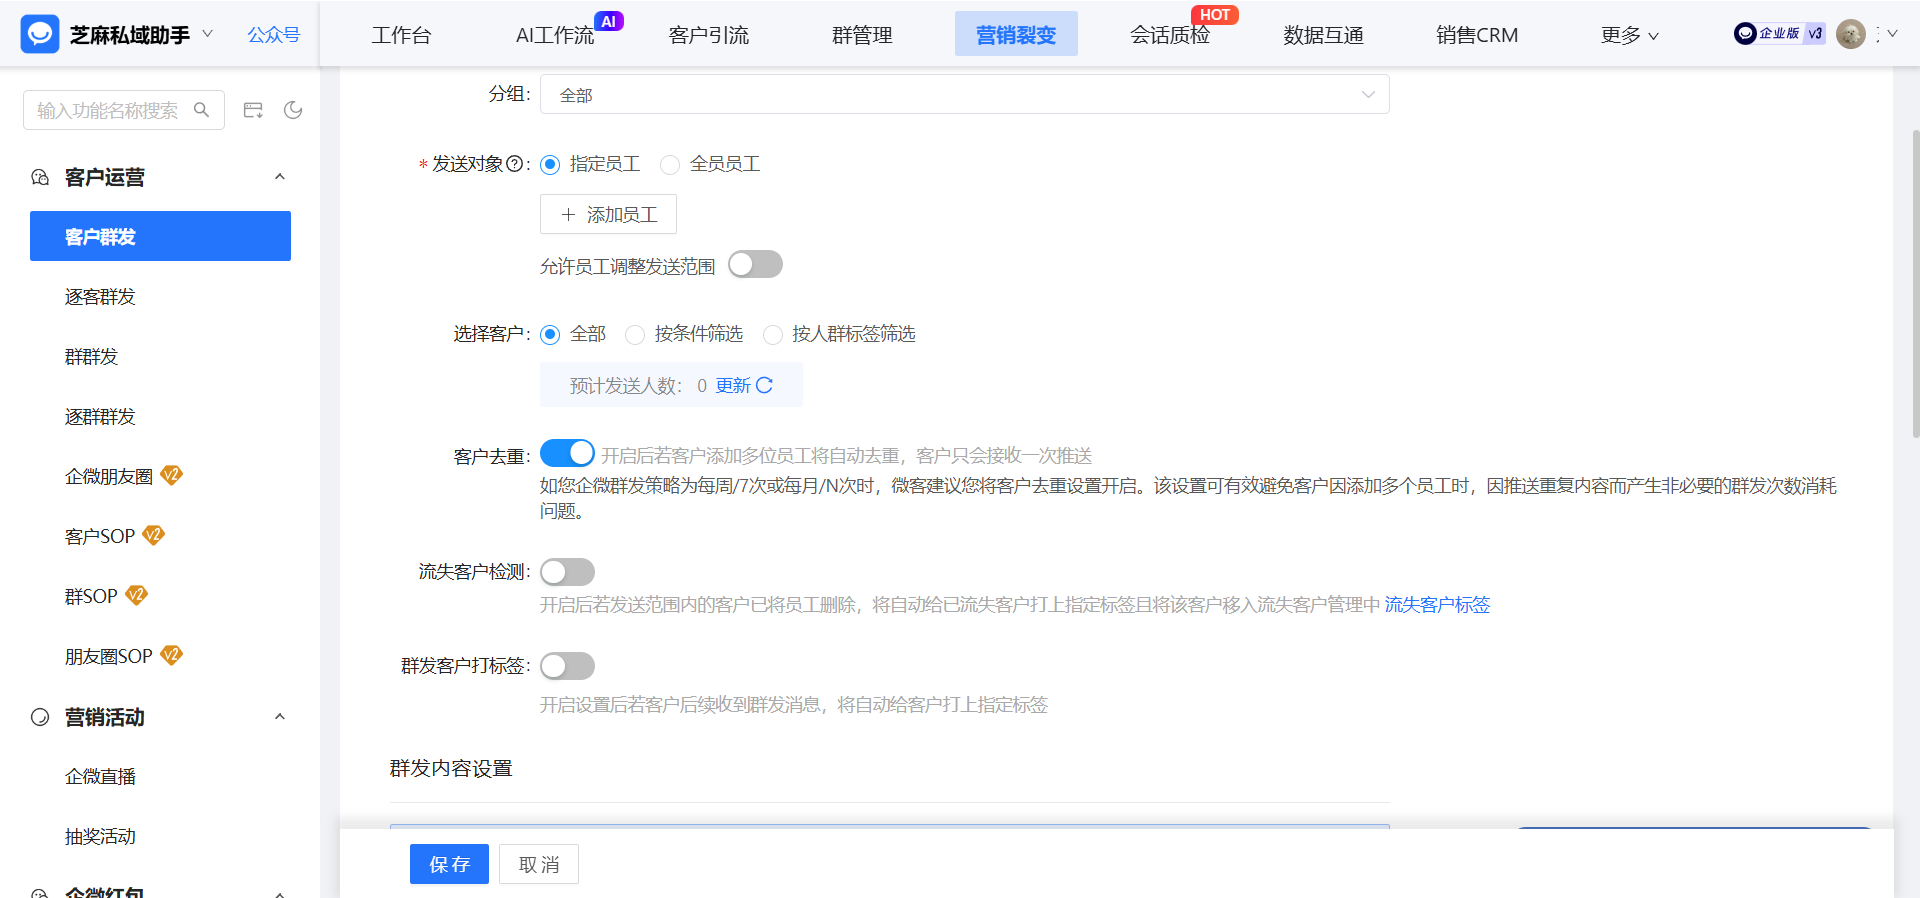Click the 更新 link for 预计发送人数
1920x898 pixels.
tap(733, 385)
